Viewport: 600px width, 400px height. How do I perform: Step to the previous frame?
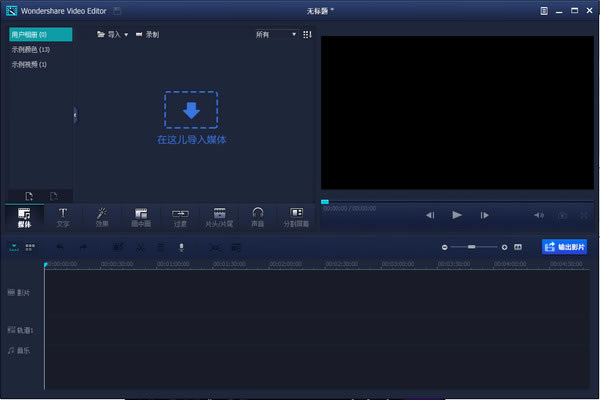(x=430, y=215)
